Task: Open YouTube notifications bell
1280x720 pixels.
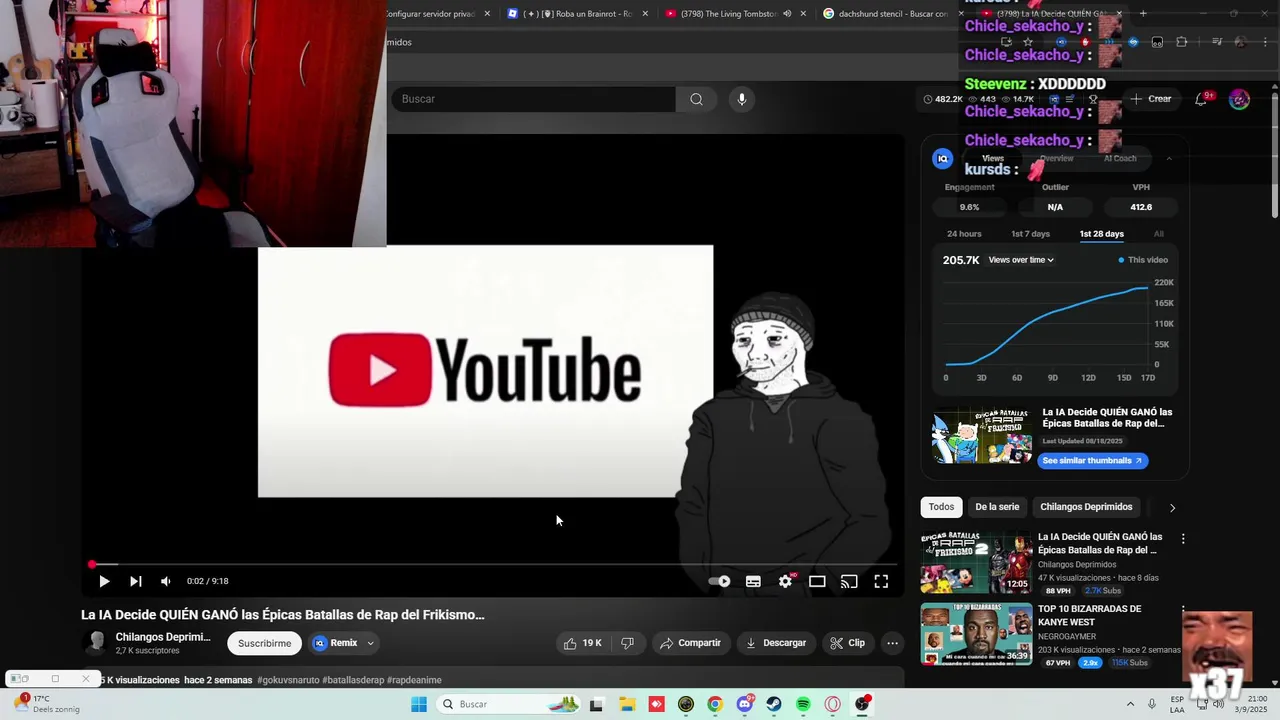Action: 1201,99
